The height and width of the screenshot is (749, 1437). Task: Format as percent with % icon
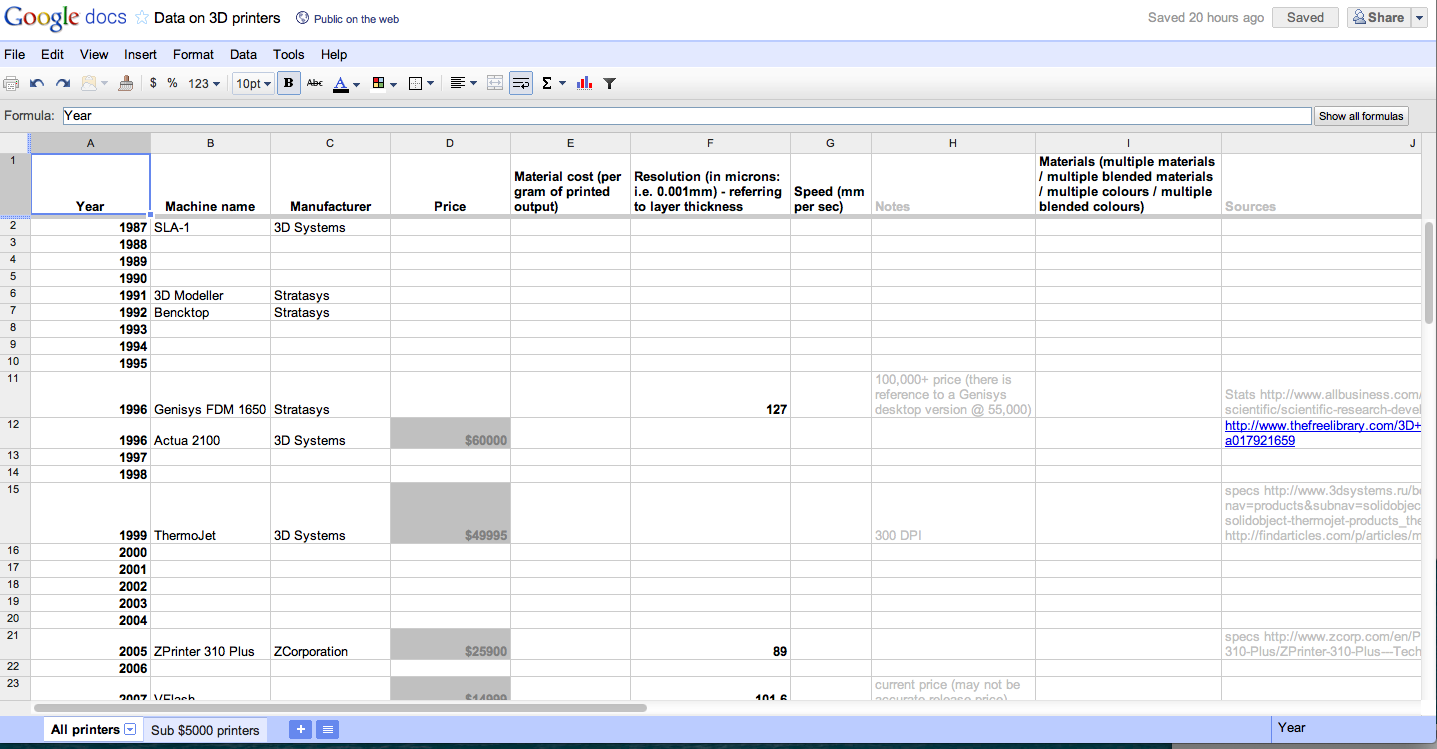click(x=172, y=84)
